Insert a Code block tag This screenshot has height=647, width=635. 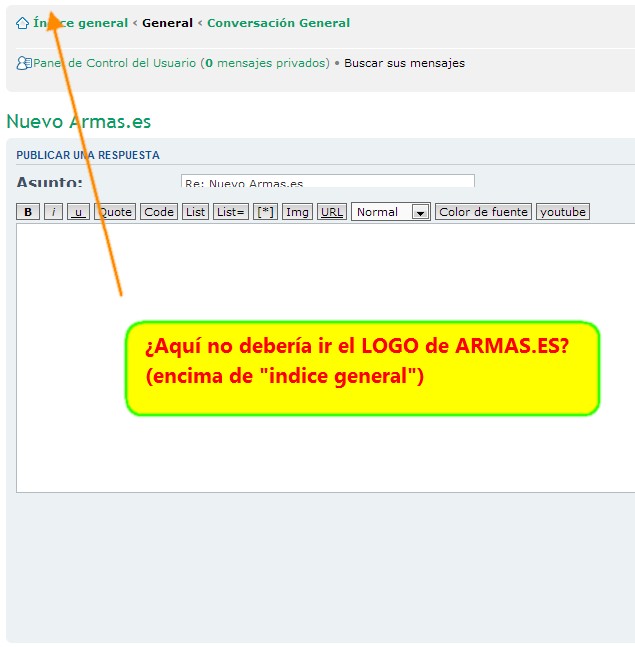(158, 212)
